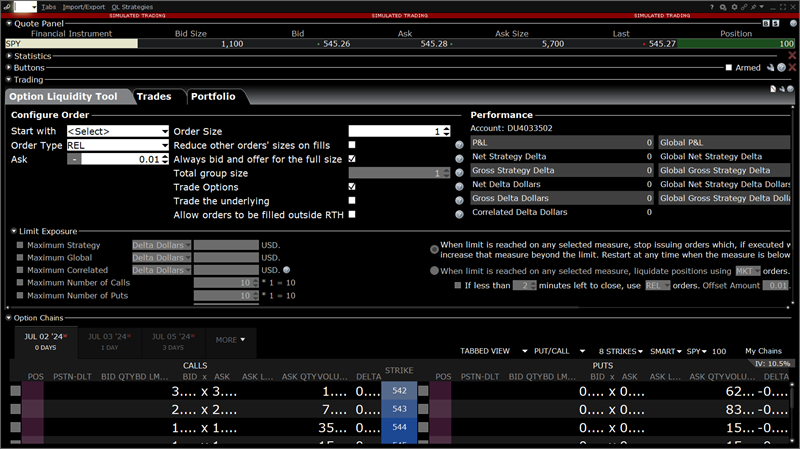Select the JUL 05 '24 expiration tab
The image size is (800, 449).
172,341
